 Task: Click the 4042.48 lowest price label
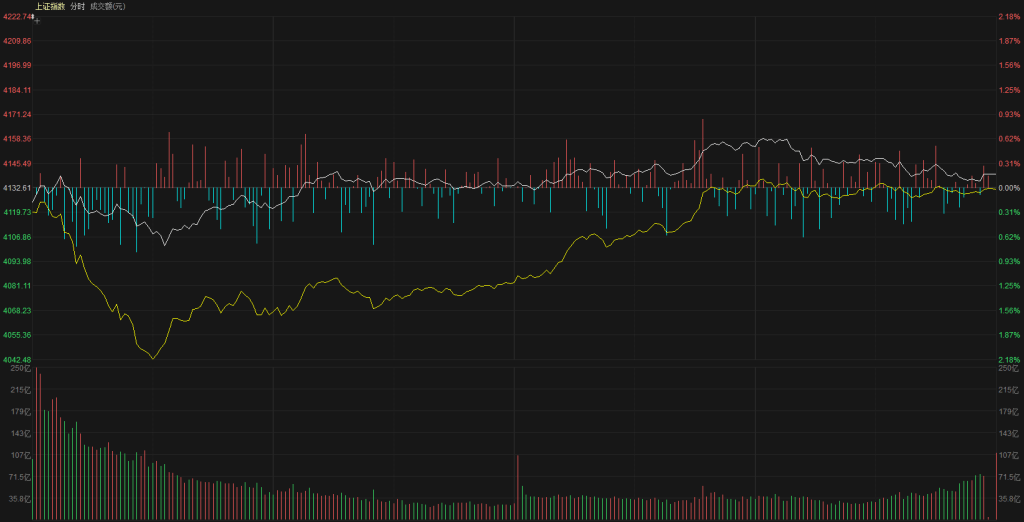(x=16, y=360)
